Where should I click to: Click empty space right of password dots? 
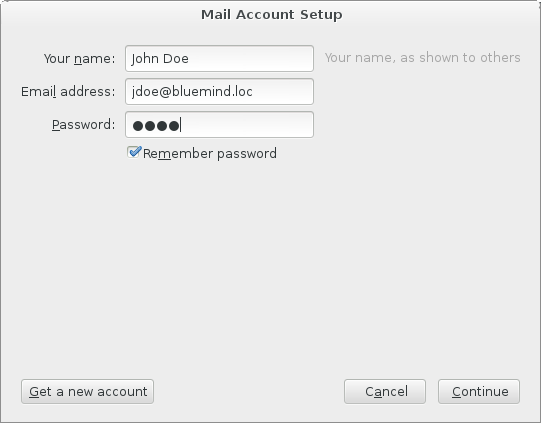(247, 125)
